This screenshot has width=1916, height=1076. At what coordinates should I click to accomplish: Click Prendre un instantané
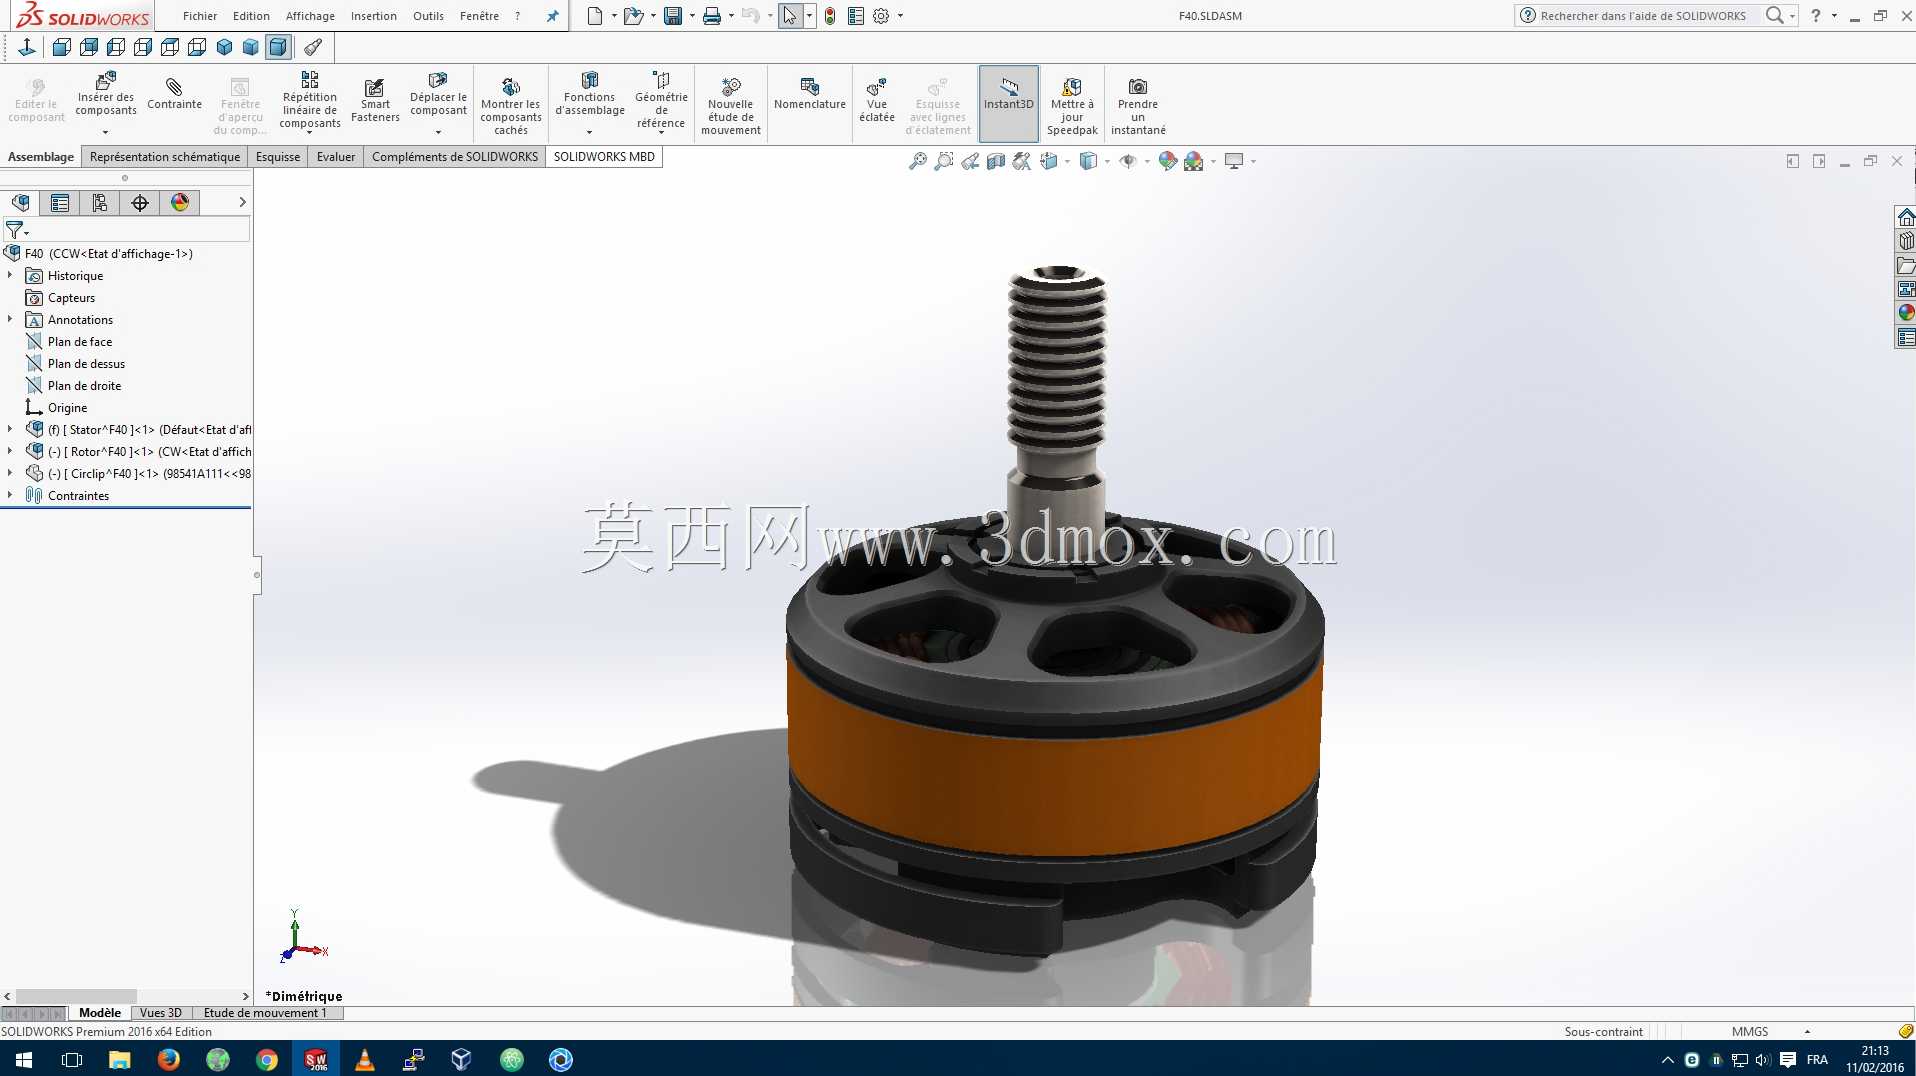(x=1138, y=106)
